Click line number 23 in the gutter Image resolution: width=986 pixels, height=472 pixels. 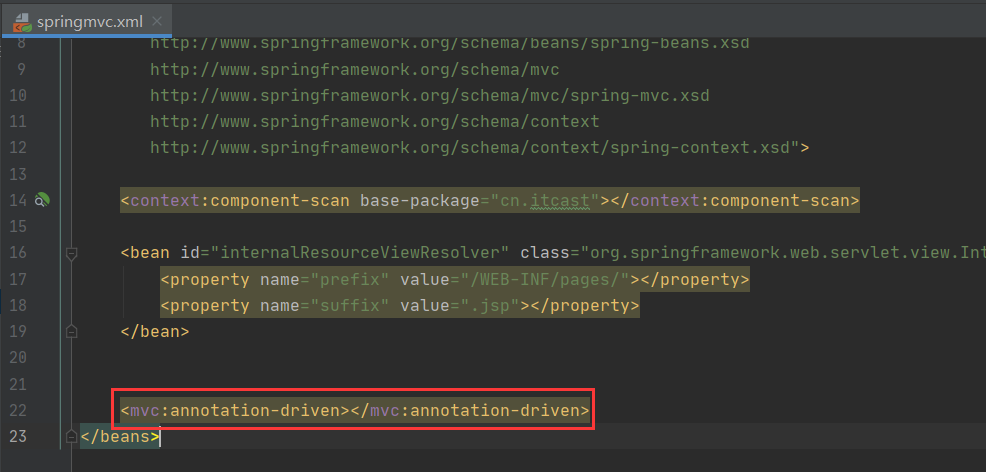click(x=18, y=436)
